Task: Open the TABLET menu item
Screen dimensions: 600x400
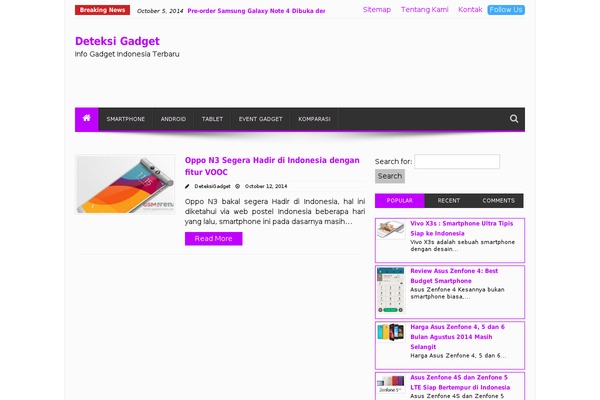Action: tap(212, 119)
